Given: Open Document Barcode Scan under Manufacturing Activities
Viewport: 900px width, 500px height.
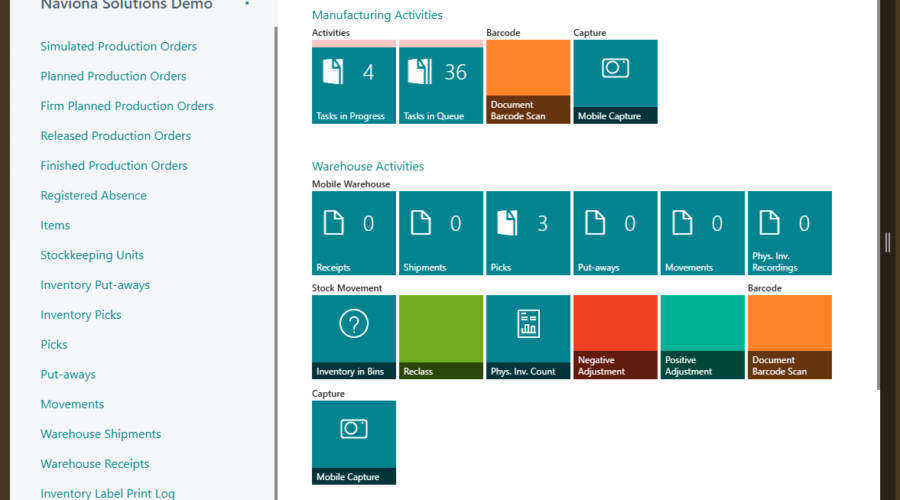Looking at the screenshot, I should [x=528, y=82].
